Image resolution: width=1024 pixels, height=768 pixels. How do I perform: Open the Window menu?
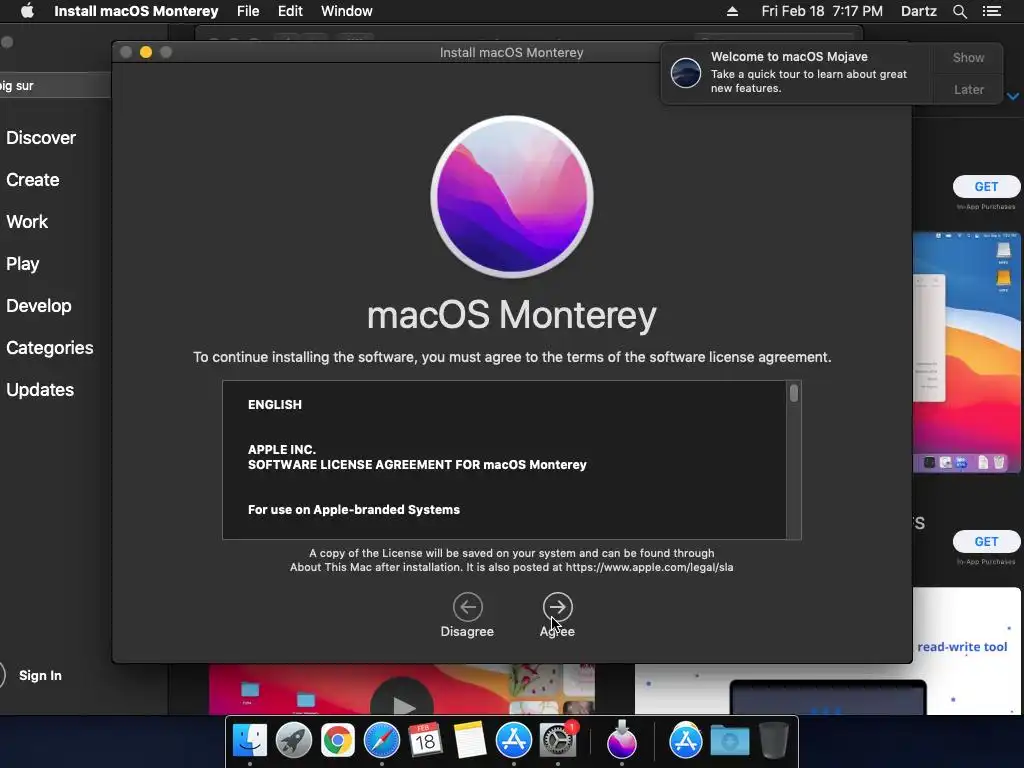click(346, 11)
